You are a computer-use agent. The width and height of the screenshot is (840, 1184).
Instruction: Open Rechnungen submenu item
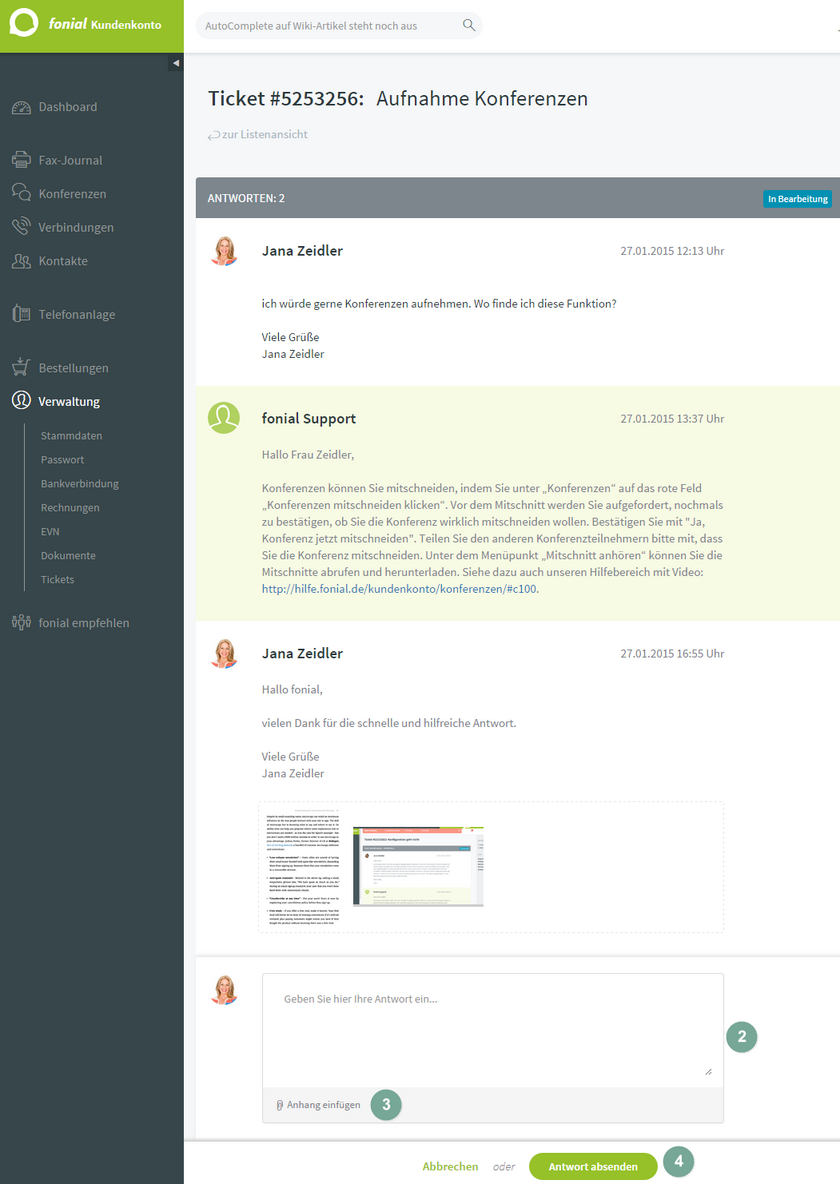pyautogui.click(x=70, y=508)
